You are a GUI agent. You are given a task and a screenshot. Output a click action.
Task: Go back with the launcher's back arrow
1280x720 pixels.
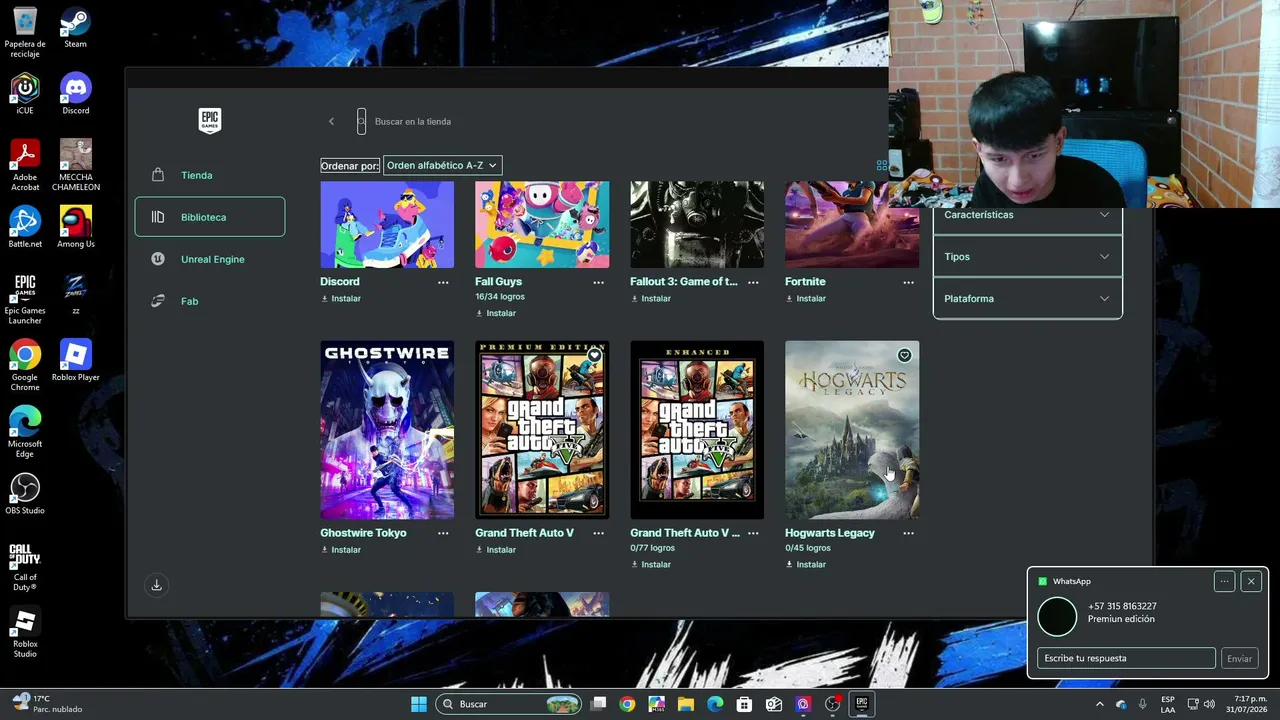pos(331,122)
